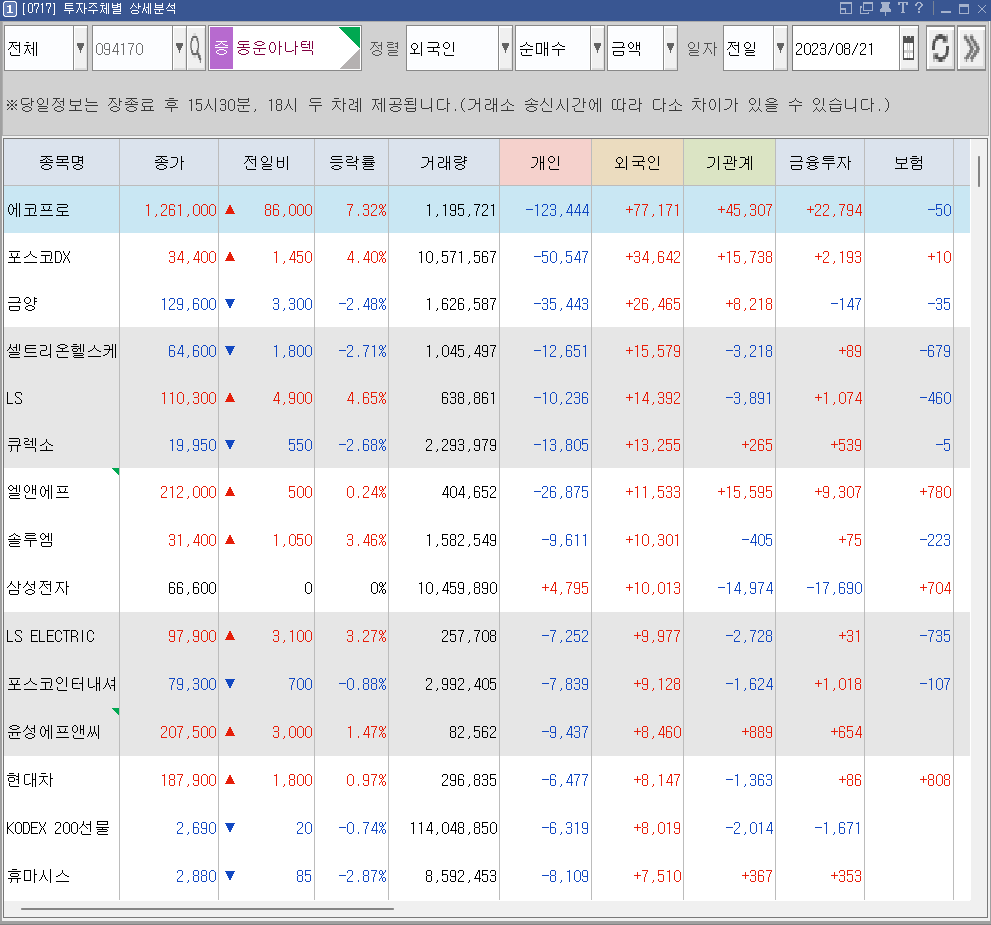Sort by the 종목명 column header
The width and height of the screenshot is (991, 925).
coord(61,163)
